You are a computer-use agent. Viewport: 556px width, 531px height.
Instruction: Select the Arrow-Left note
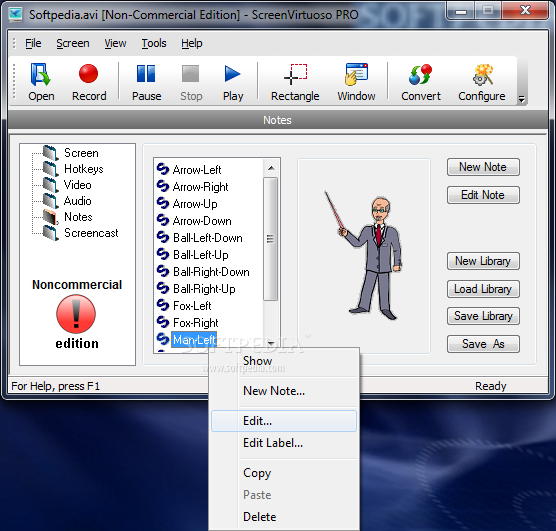pos(197,170)
